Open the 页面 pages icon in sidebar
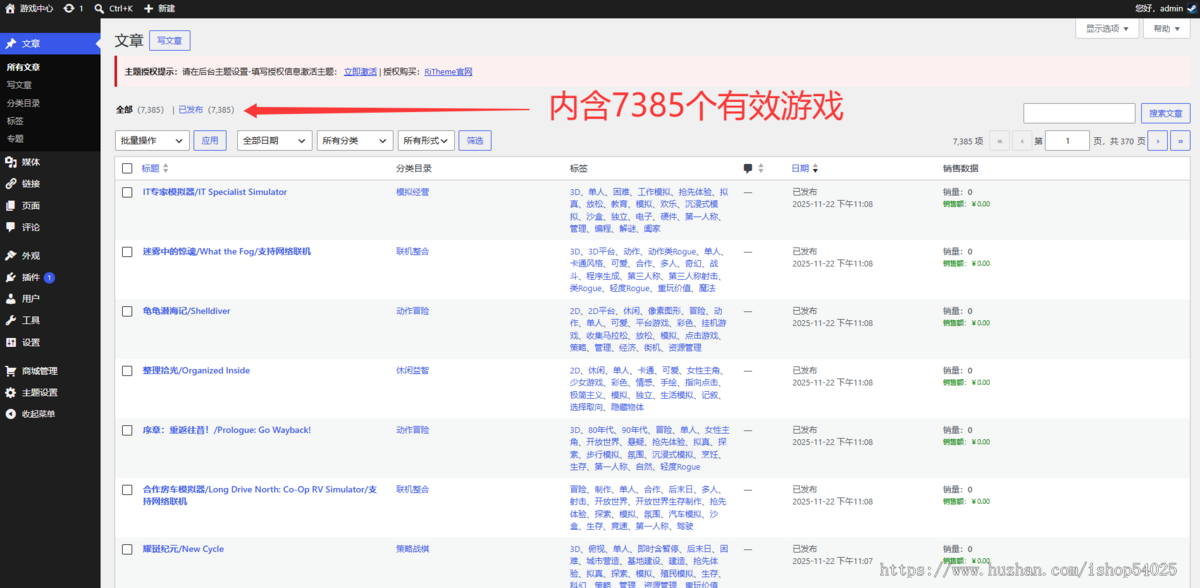Image resolution: width=1200 pixels, height=588 pixels. (10, 206)
